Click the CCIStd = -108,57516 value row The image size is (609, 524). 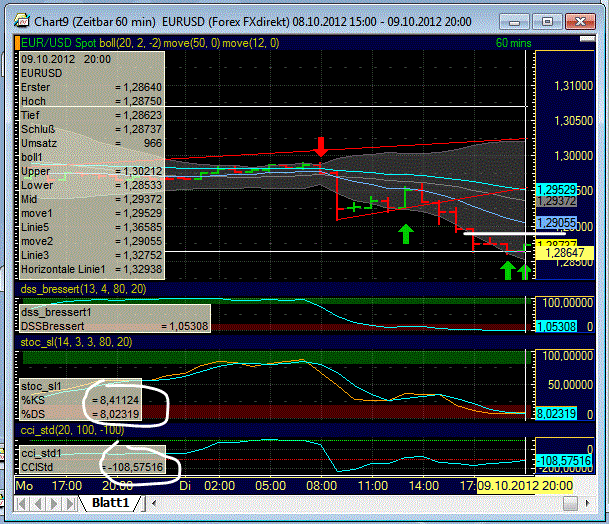pyautogui.click(x=92, y=467)
